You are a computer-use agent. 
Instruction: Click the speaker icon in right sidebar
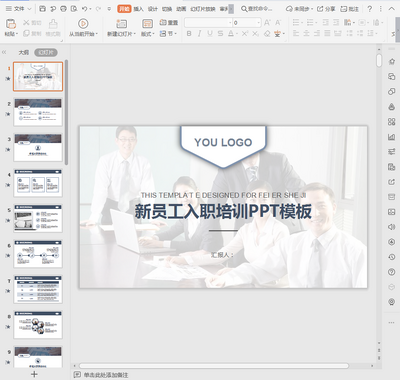[392, 227]
